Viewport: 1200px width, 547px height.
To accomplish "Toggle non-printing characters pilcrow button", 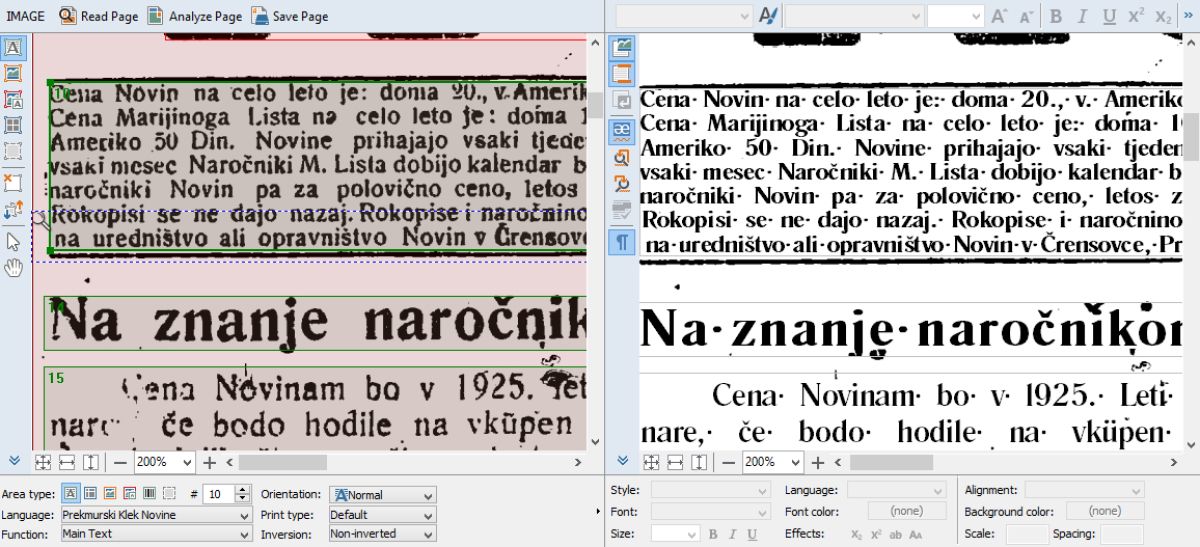I will (x=622, y=241).
